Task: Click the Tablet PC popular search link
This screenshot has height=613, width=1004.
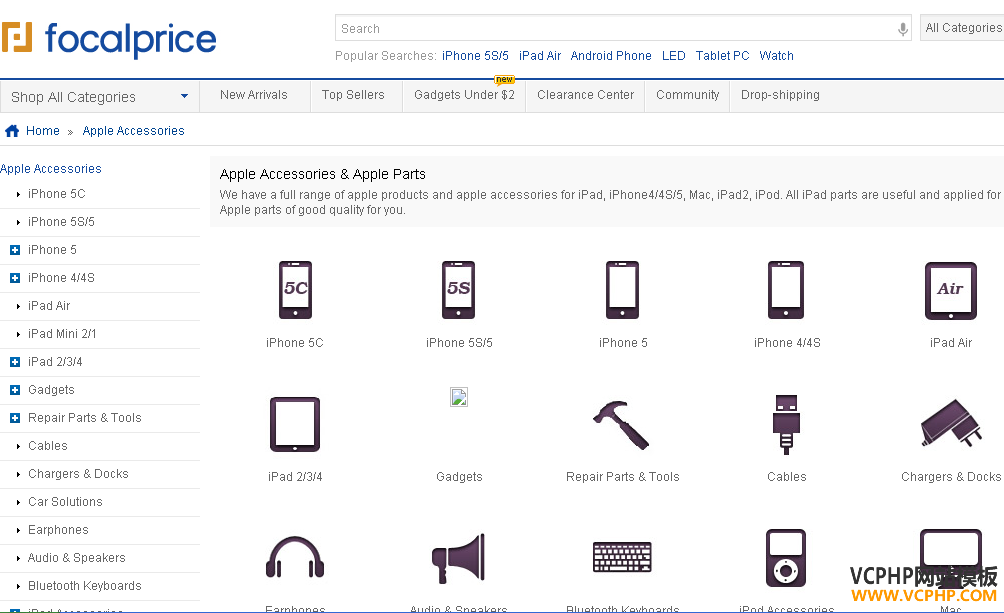Action: click(722, 56)
